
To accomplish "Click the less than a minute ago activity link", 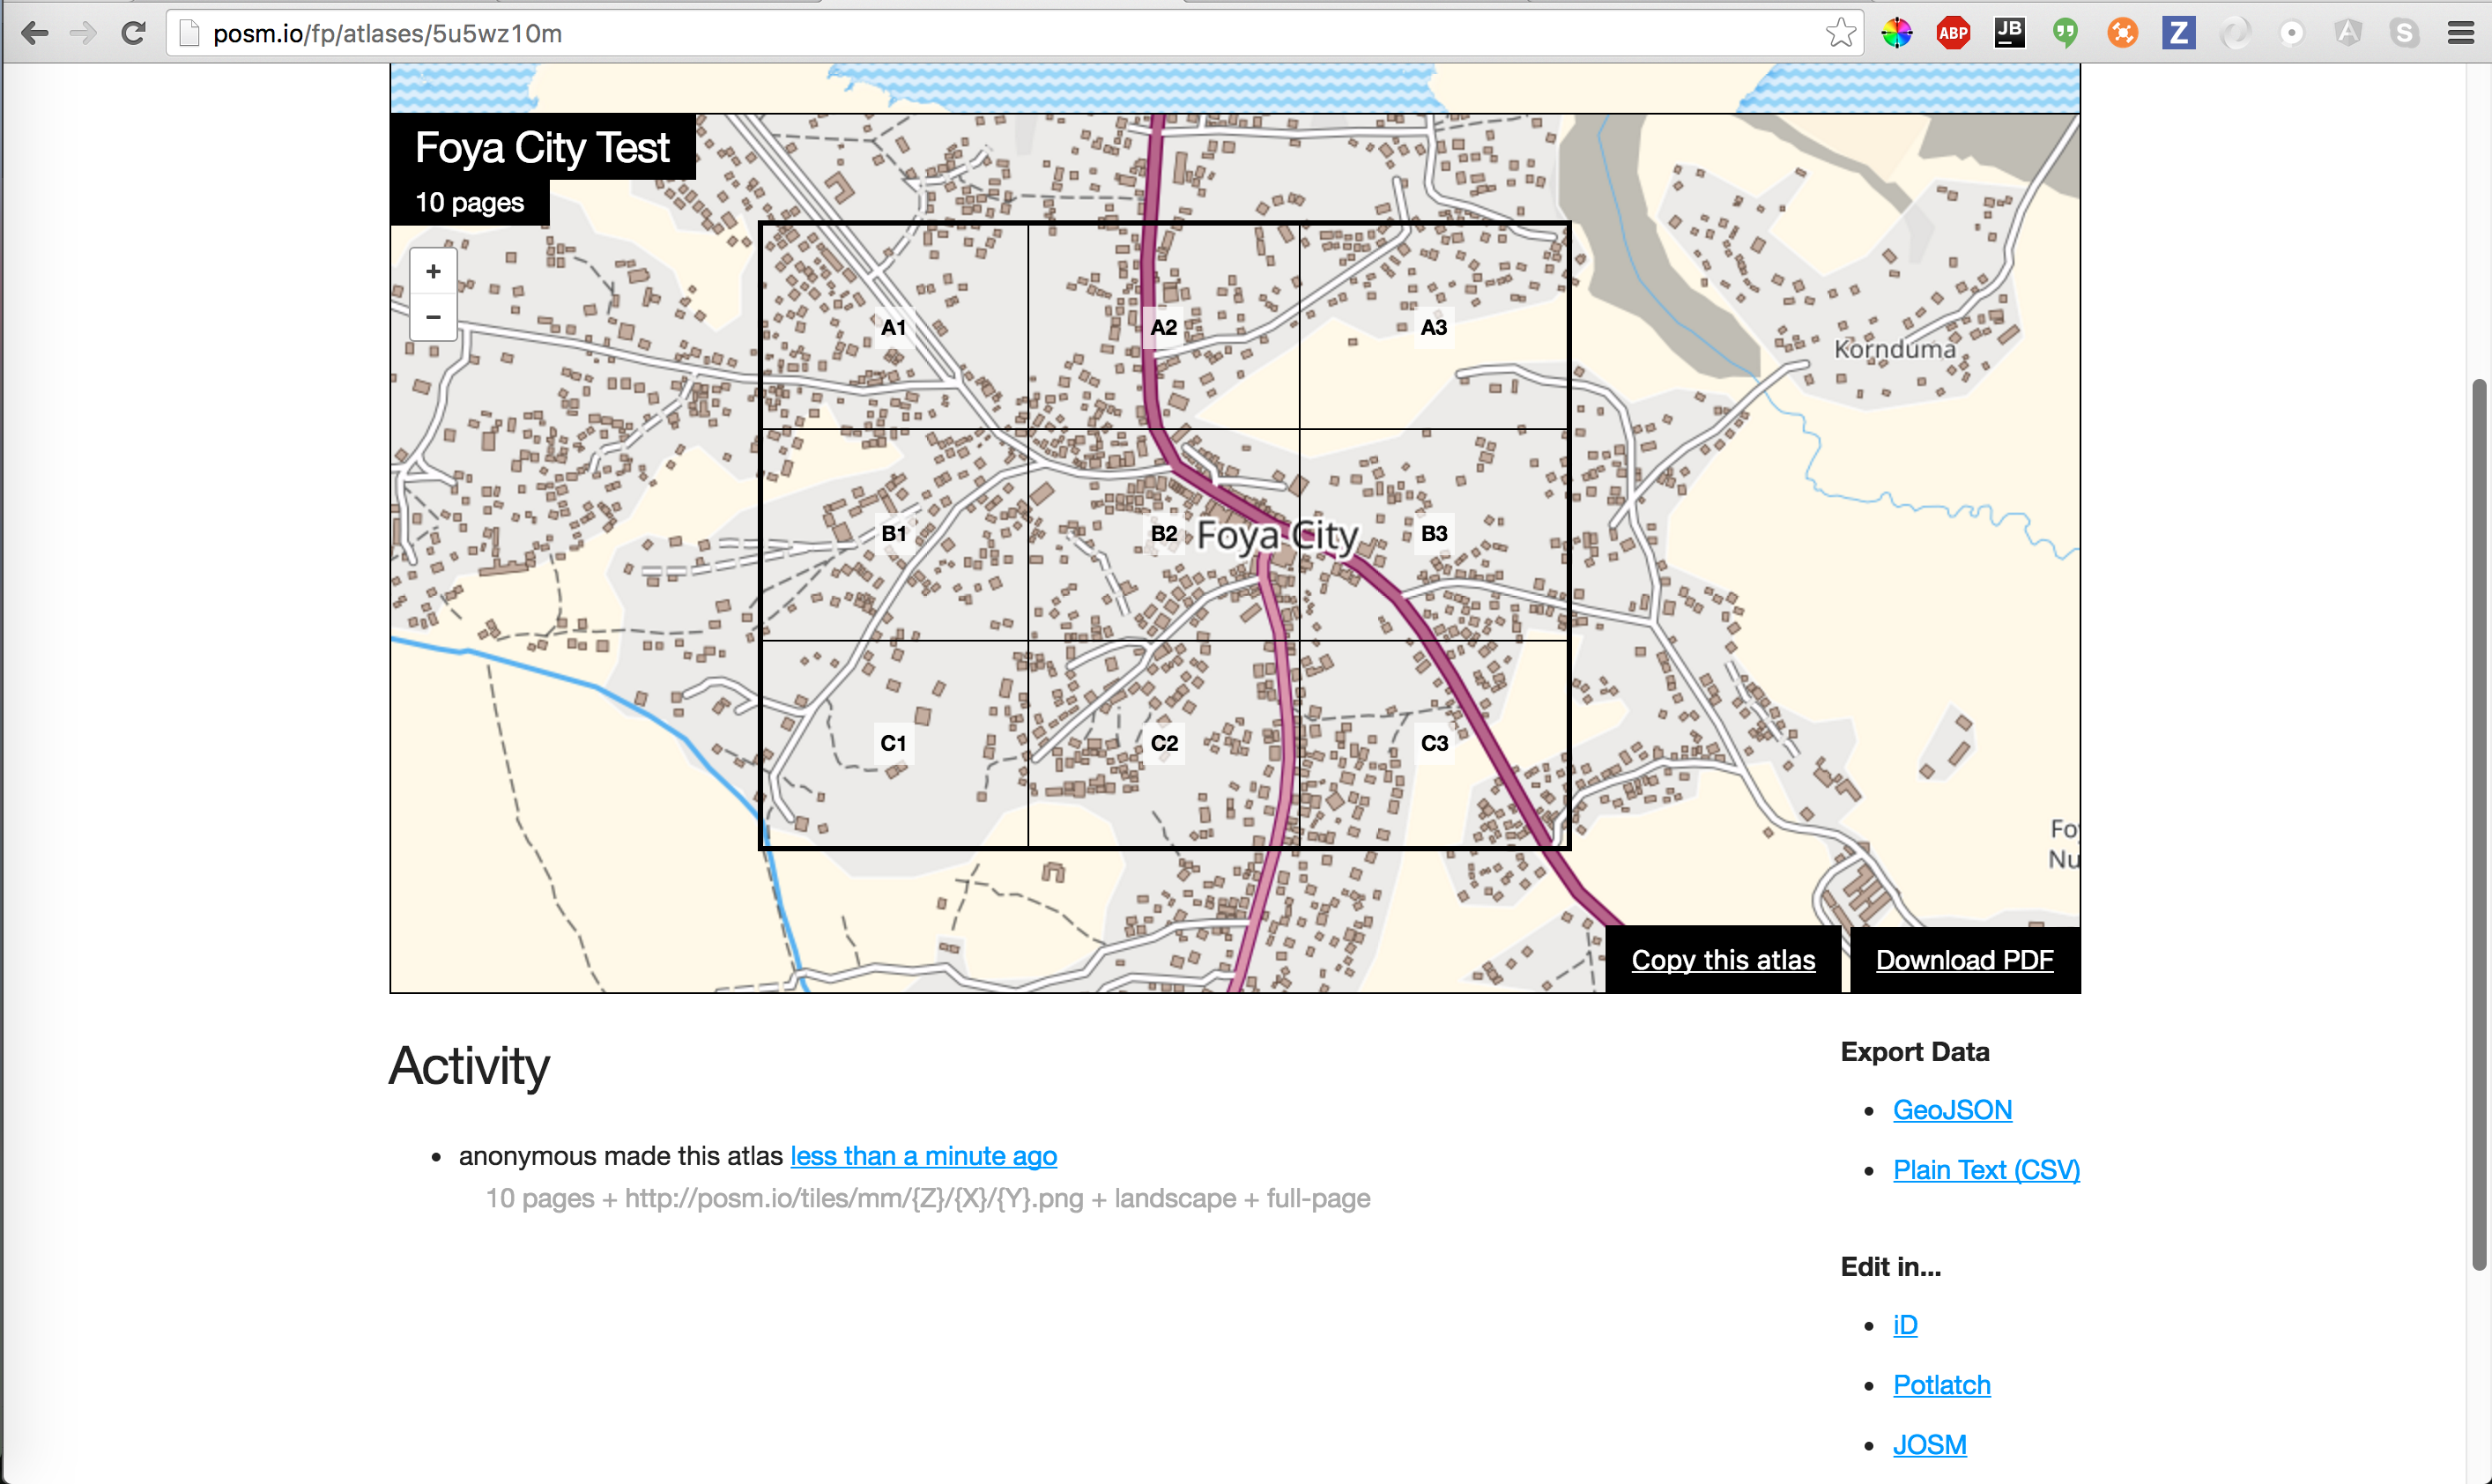I will point(923,1157).
